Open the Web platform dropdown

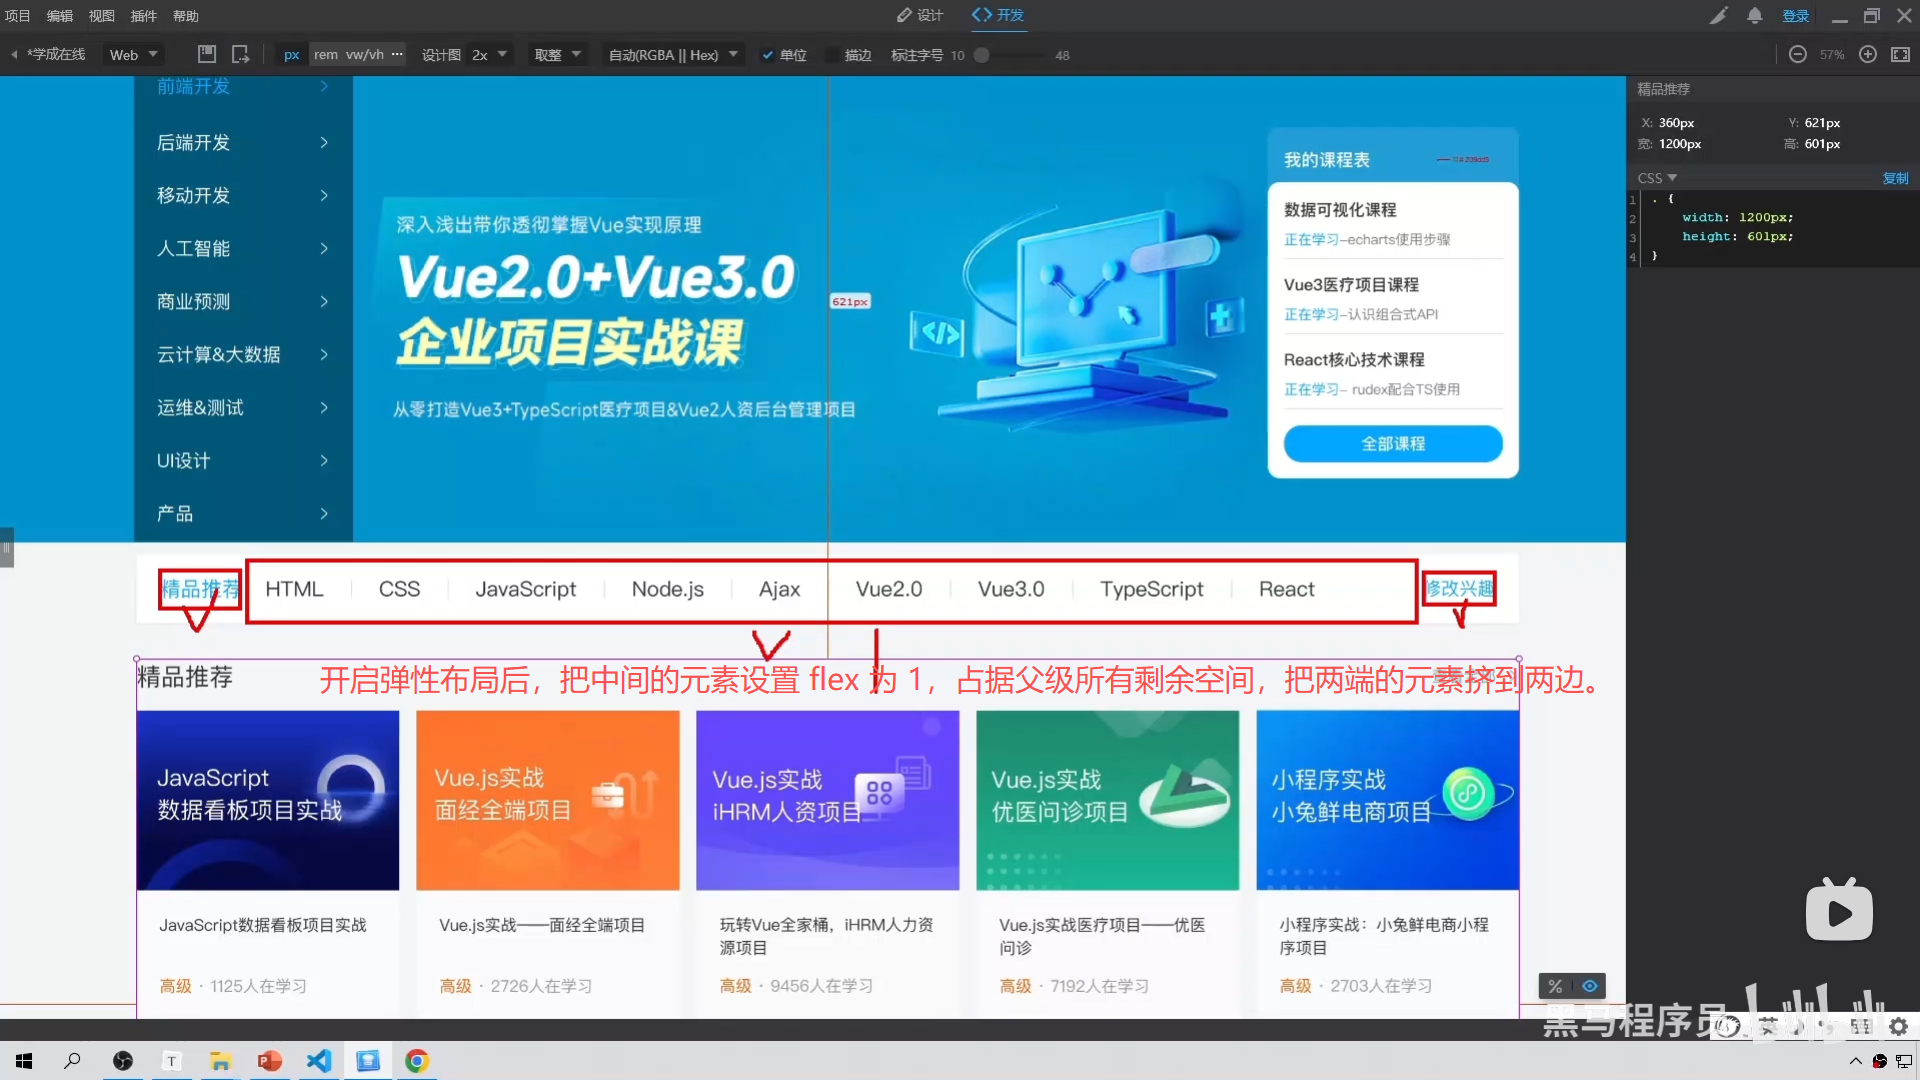coord(133,55)
